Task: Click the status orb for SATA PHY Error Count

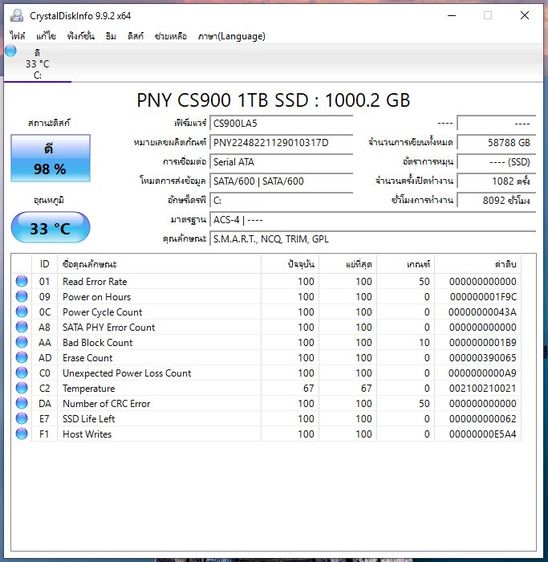Action: coord(22,327)
